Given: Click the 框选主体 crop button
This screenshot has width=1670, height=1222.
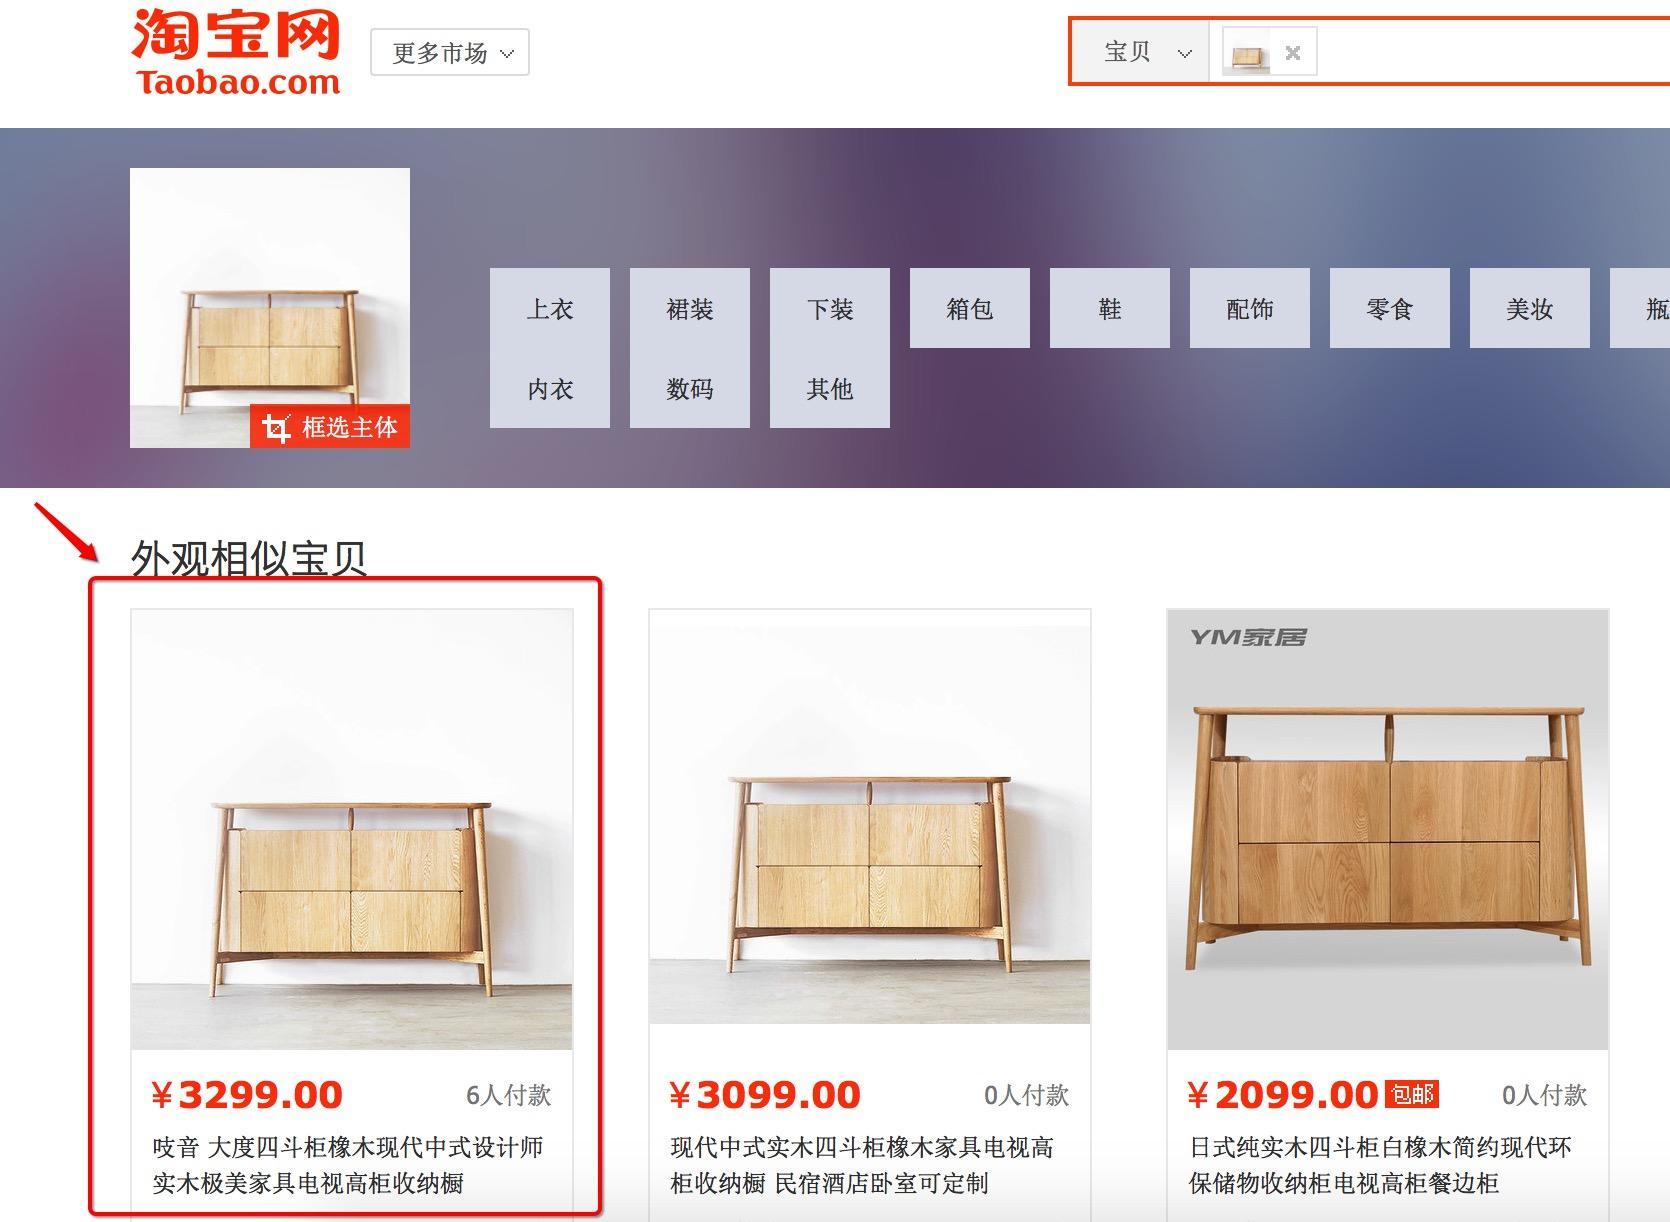Looking at the screenshot, I should pos(330,427).
